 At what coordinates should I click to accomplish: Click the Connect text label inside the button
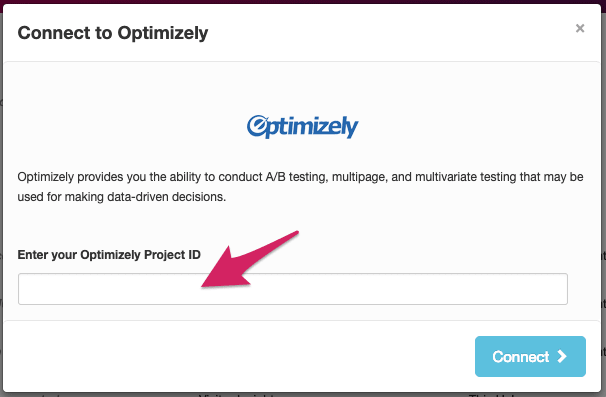[521, 356]
